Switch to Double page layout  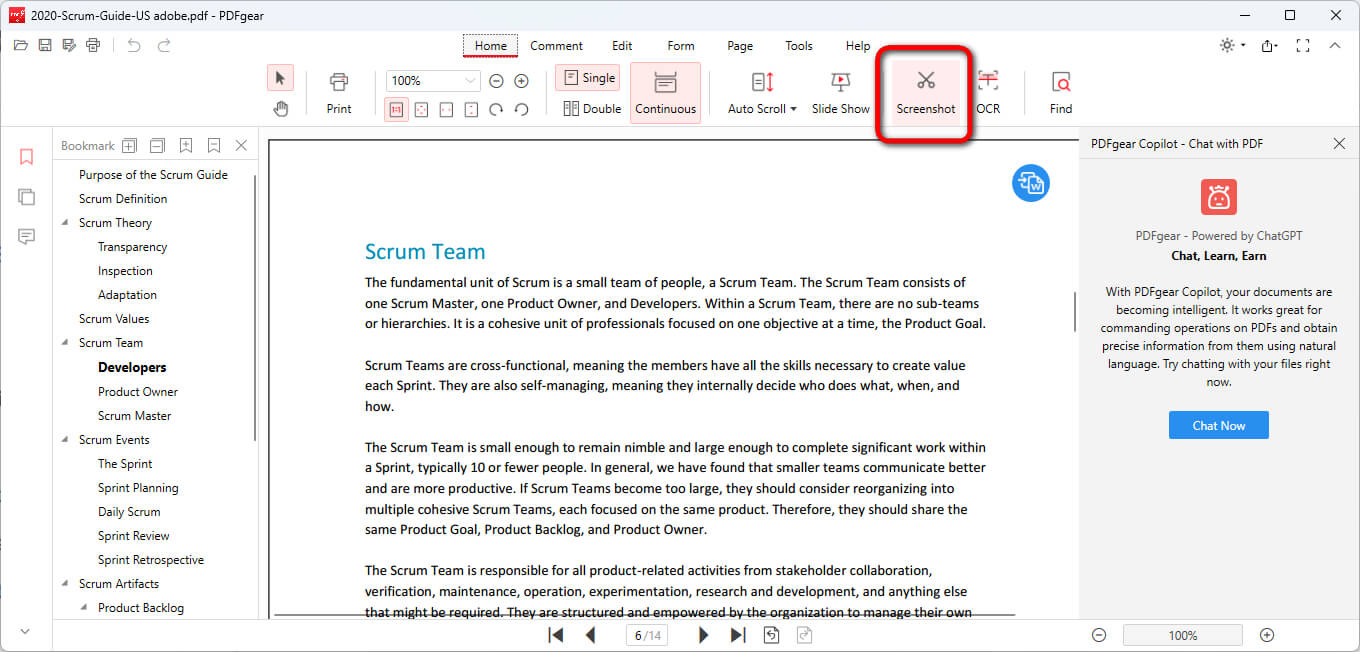coord(590,108)
